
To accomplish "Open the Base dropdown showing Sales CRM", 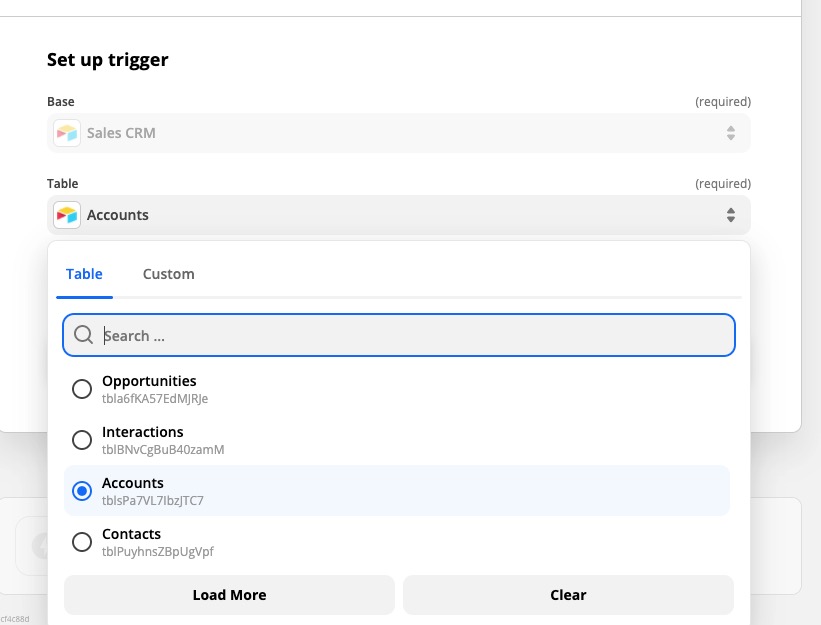I will click(x=399, y=133).
